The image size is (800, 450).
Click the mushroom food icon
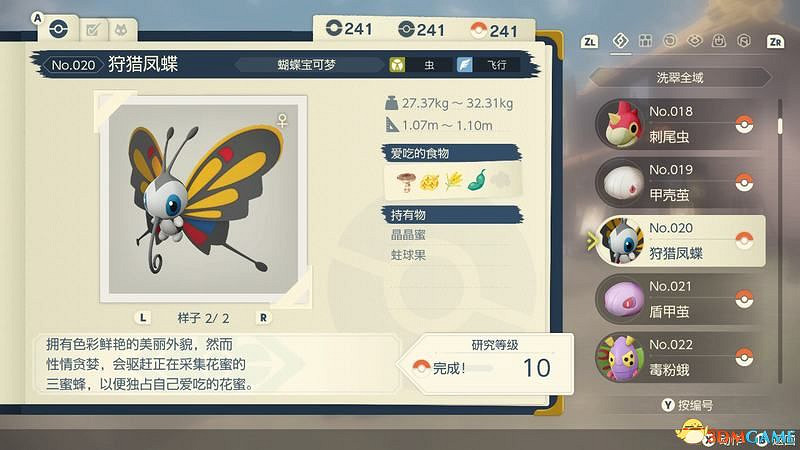406,181
